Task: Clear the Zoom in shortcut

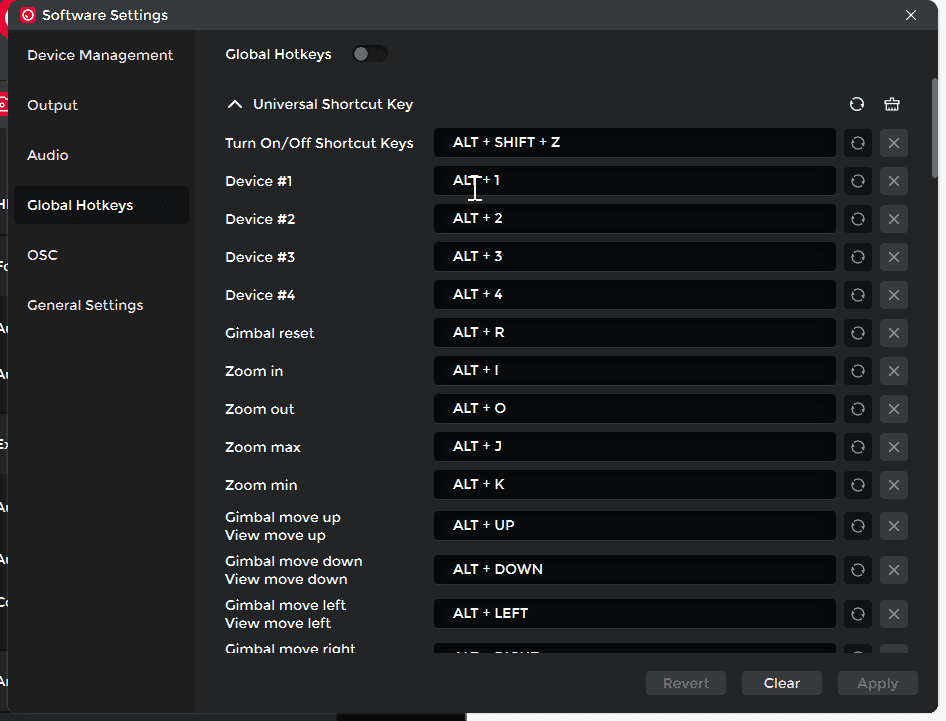Action: (x=893, y=371)
